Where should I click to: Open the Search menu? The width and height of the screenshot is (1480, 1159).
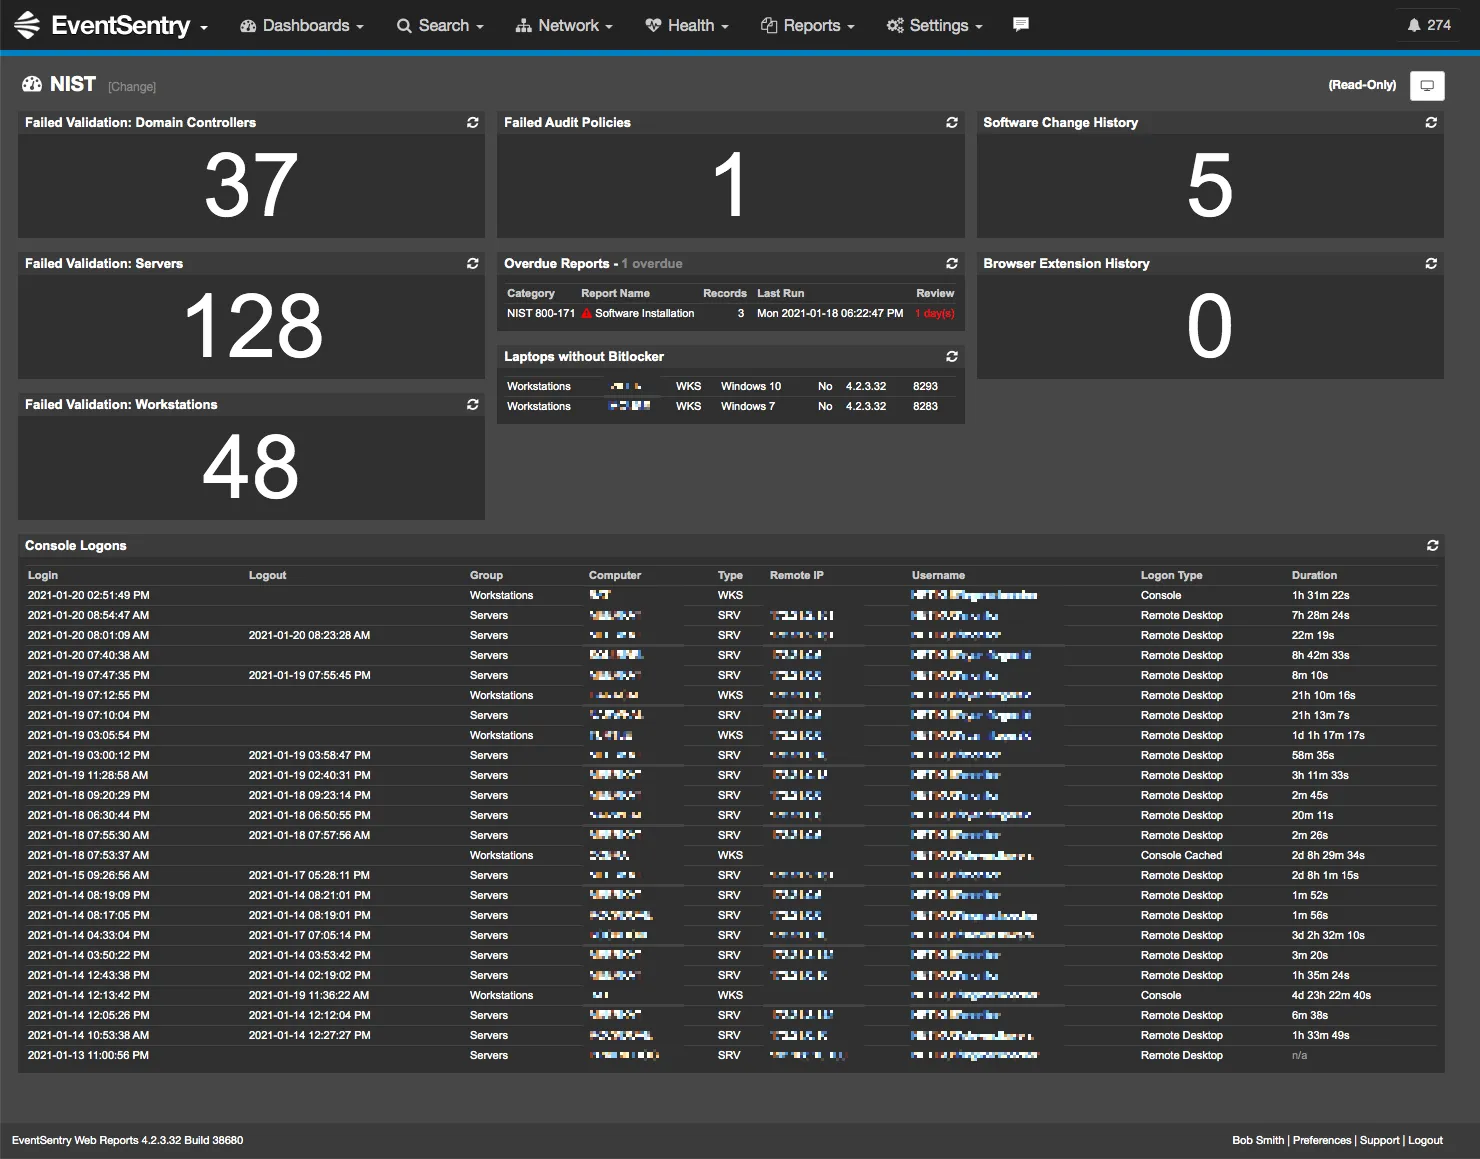pyautogui.click(x=440, y=25)
